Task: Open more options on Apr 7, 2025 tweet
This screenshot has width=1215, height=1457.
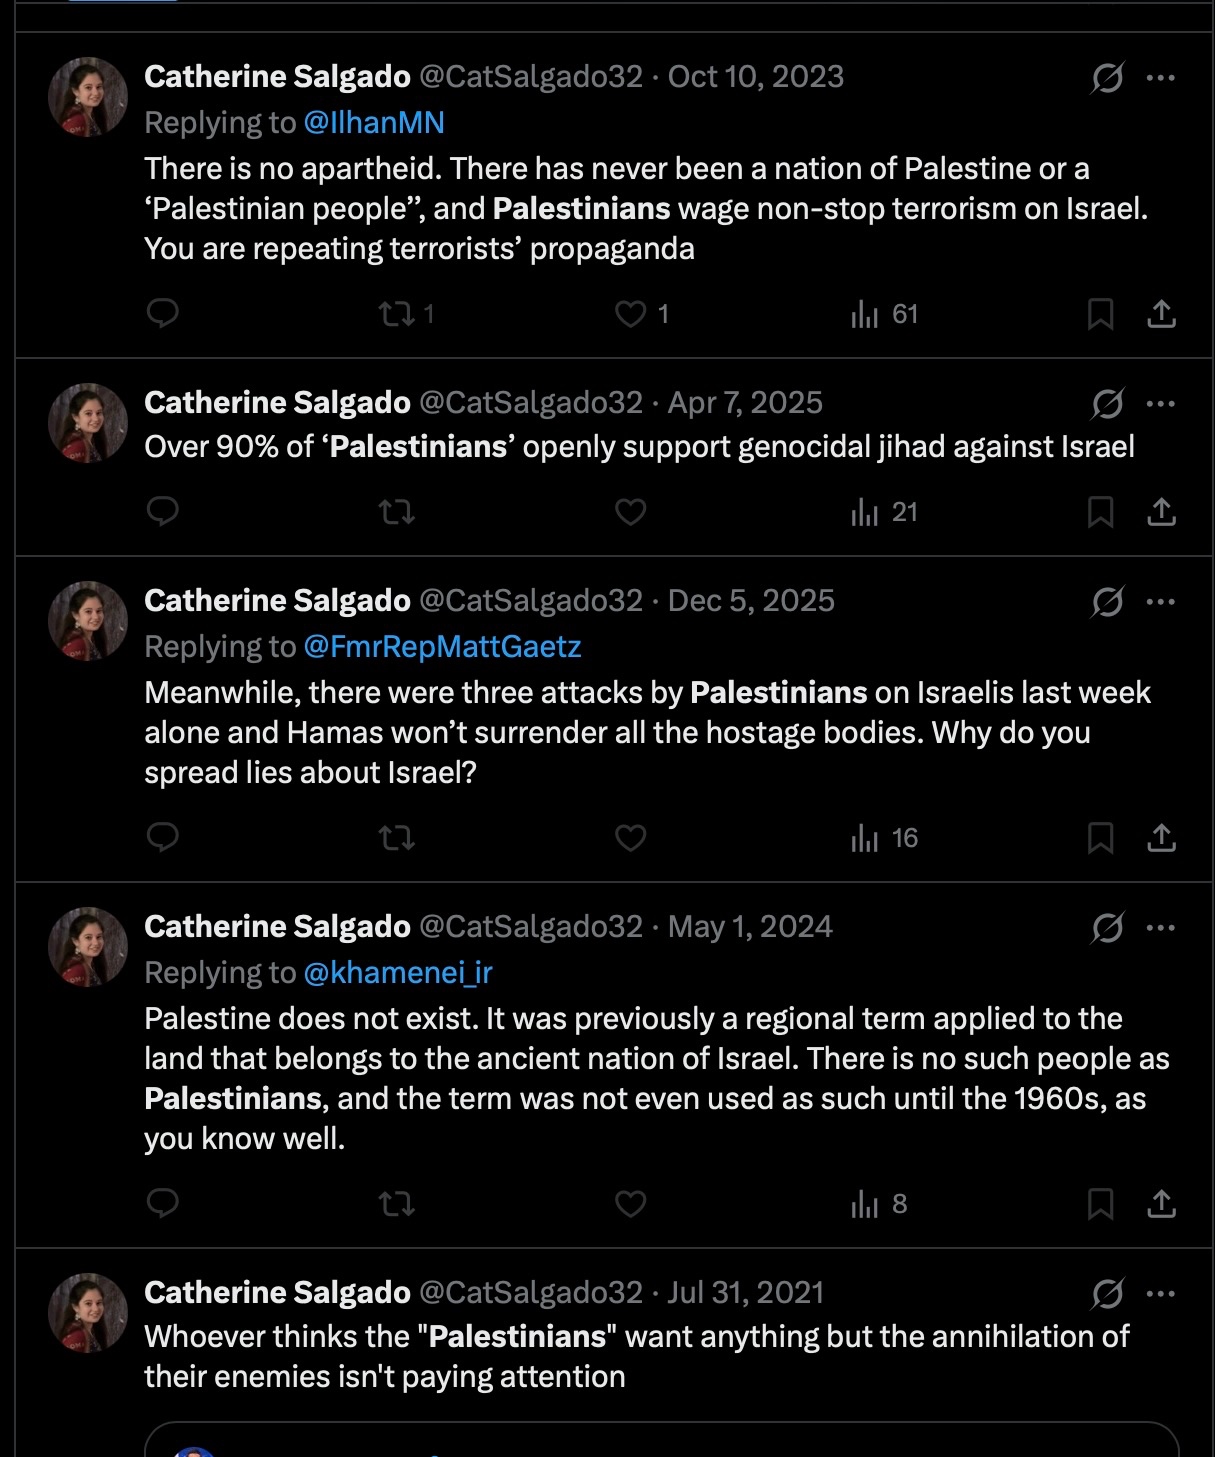Action: click(1160, 403)
